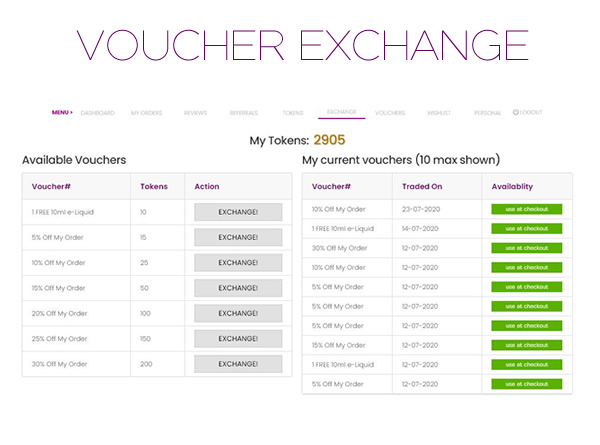600x445 pixels.
Task: Exchange 15 tokens for 5% off voucher
Action: click(x=238, y=238)
